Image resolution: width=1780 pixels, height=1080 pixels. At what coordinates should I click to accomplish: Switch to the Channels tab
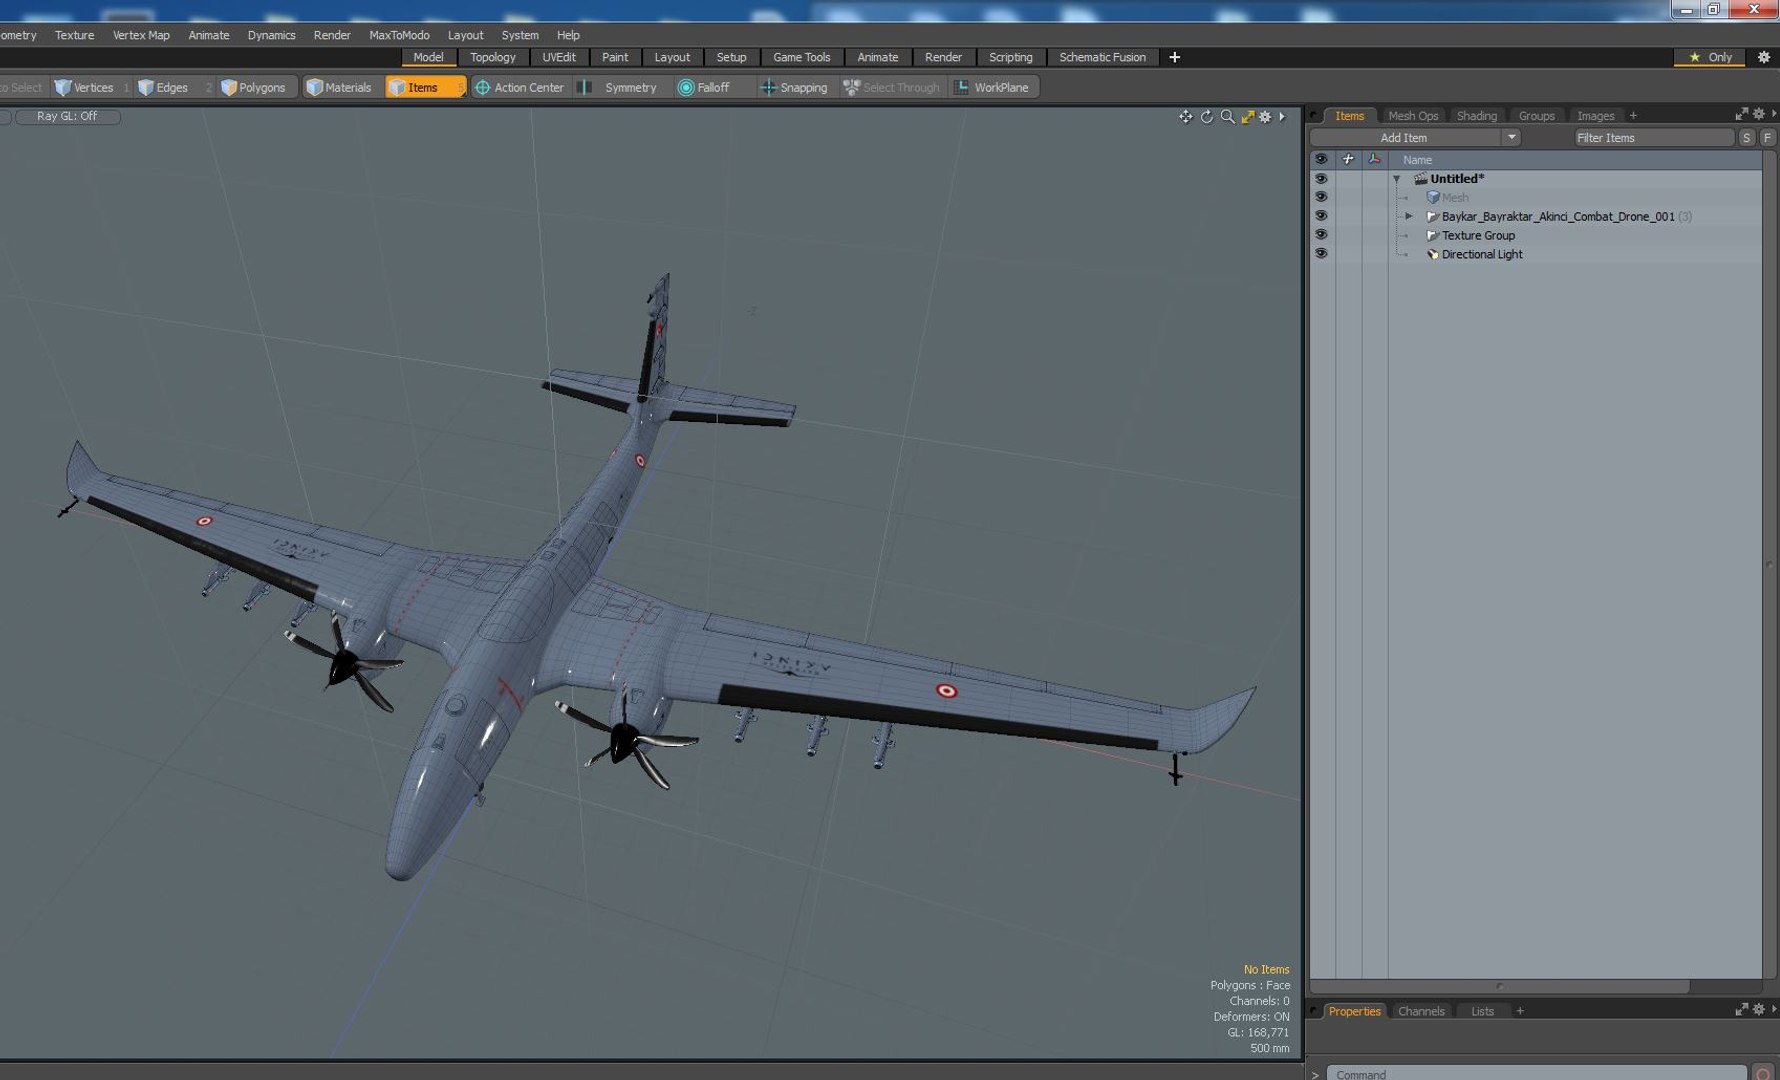pyautogui.click(x=1420, y=1011)
